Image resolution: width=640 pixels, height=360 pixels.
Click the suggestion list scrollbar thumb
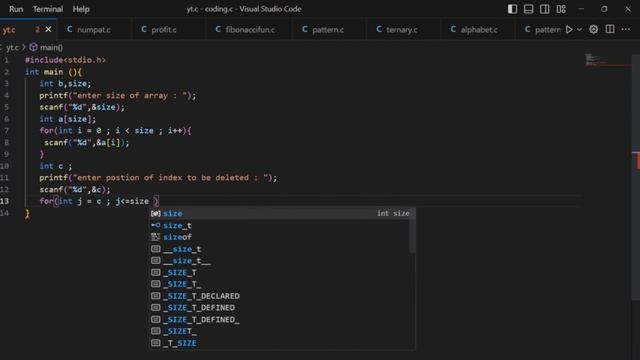(x=412, y=231)
